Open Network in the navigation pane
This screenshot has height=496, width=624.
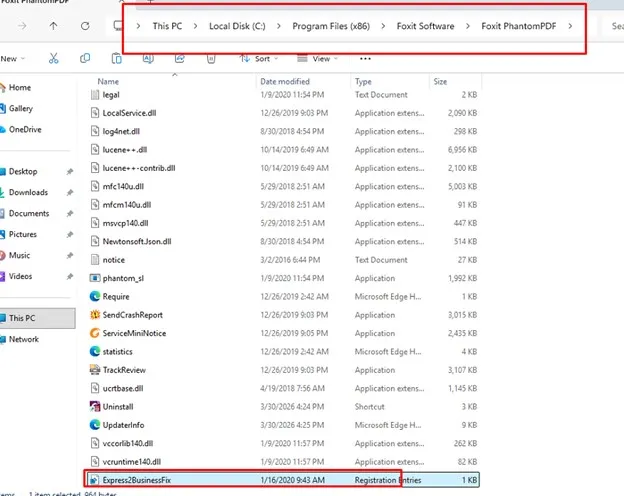click(x=24, y=339)
